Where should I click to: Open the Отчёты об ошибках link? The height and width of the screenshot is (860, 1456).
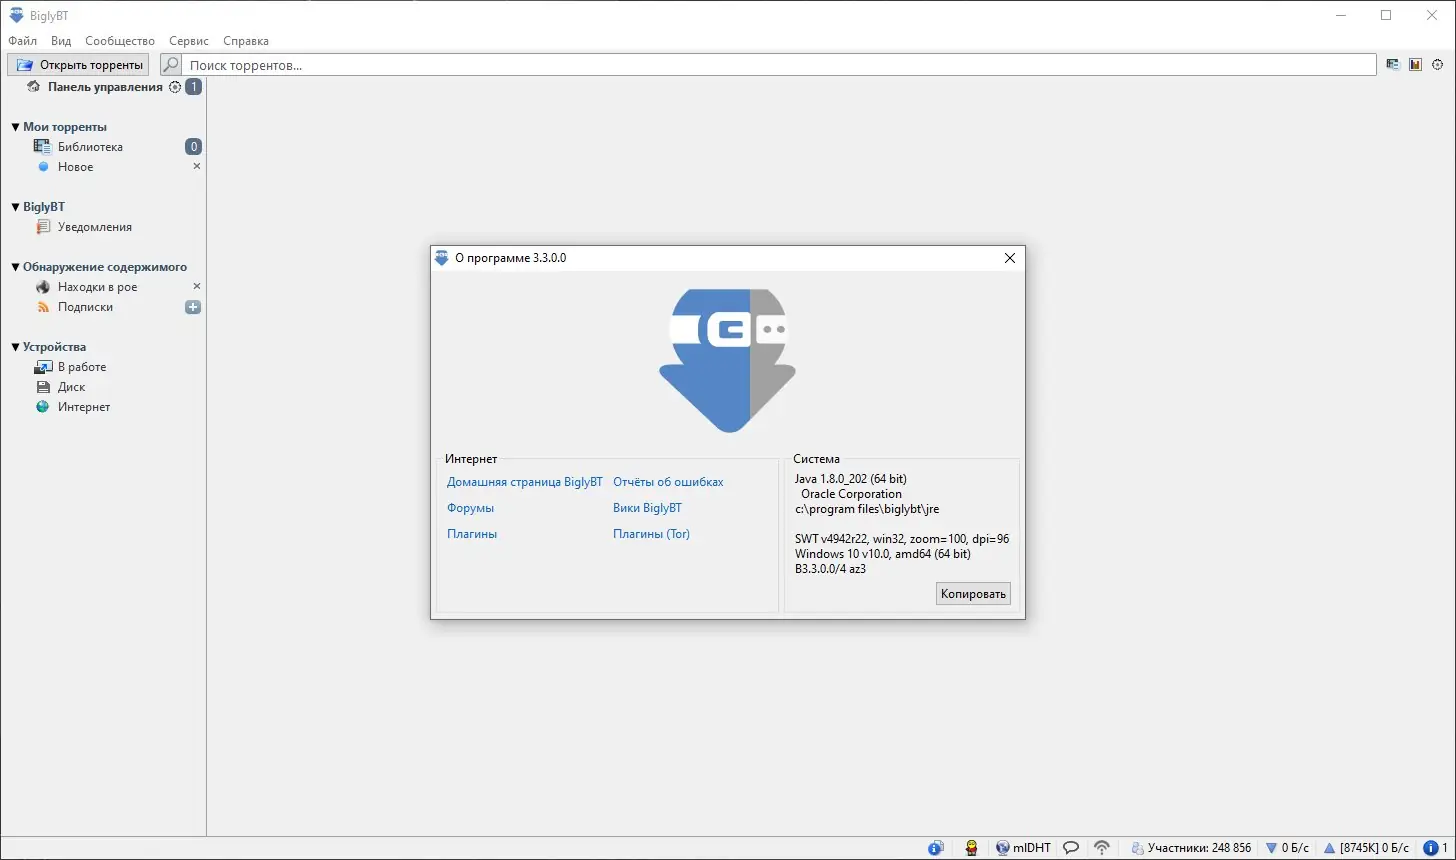[x=668, y=482]
